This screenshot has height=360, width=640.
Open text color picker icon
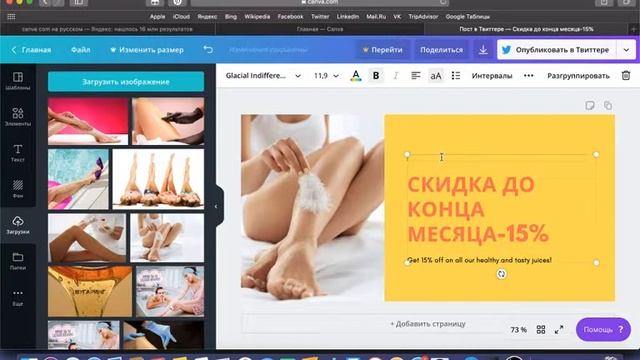[x=356, y=76]
